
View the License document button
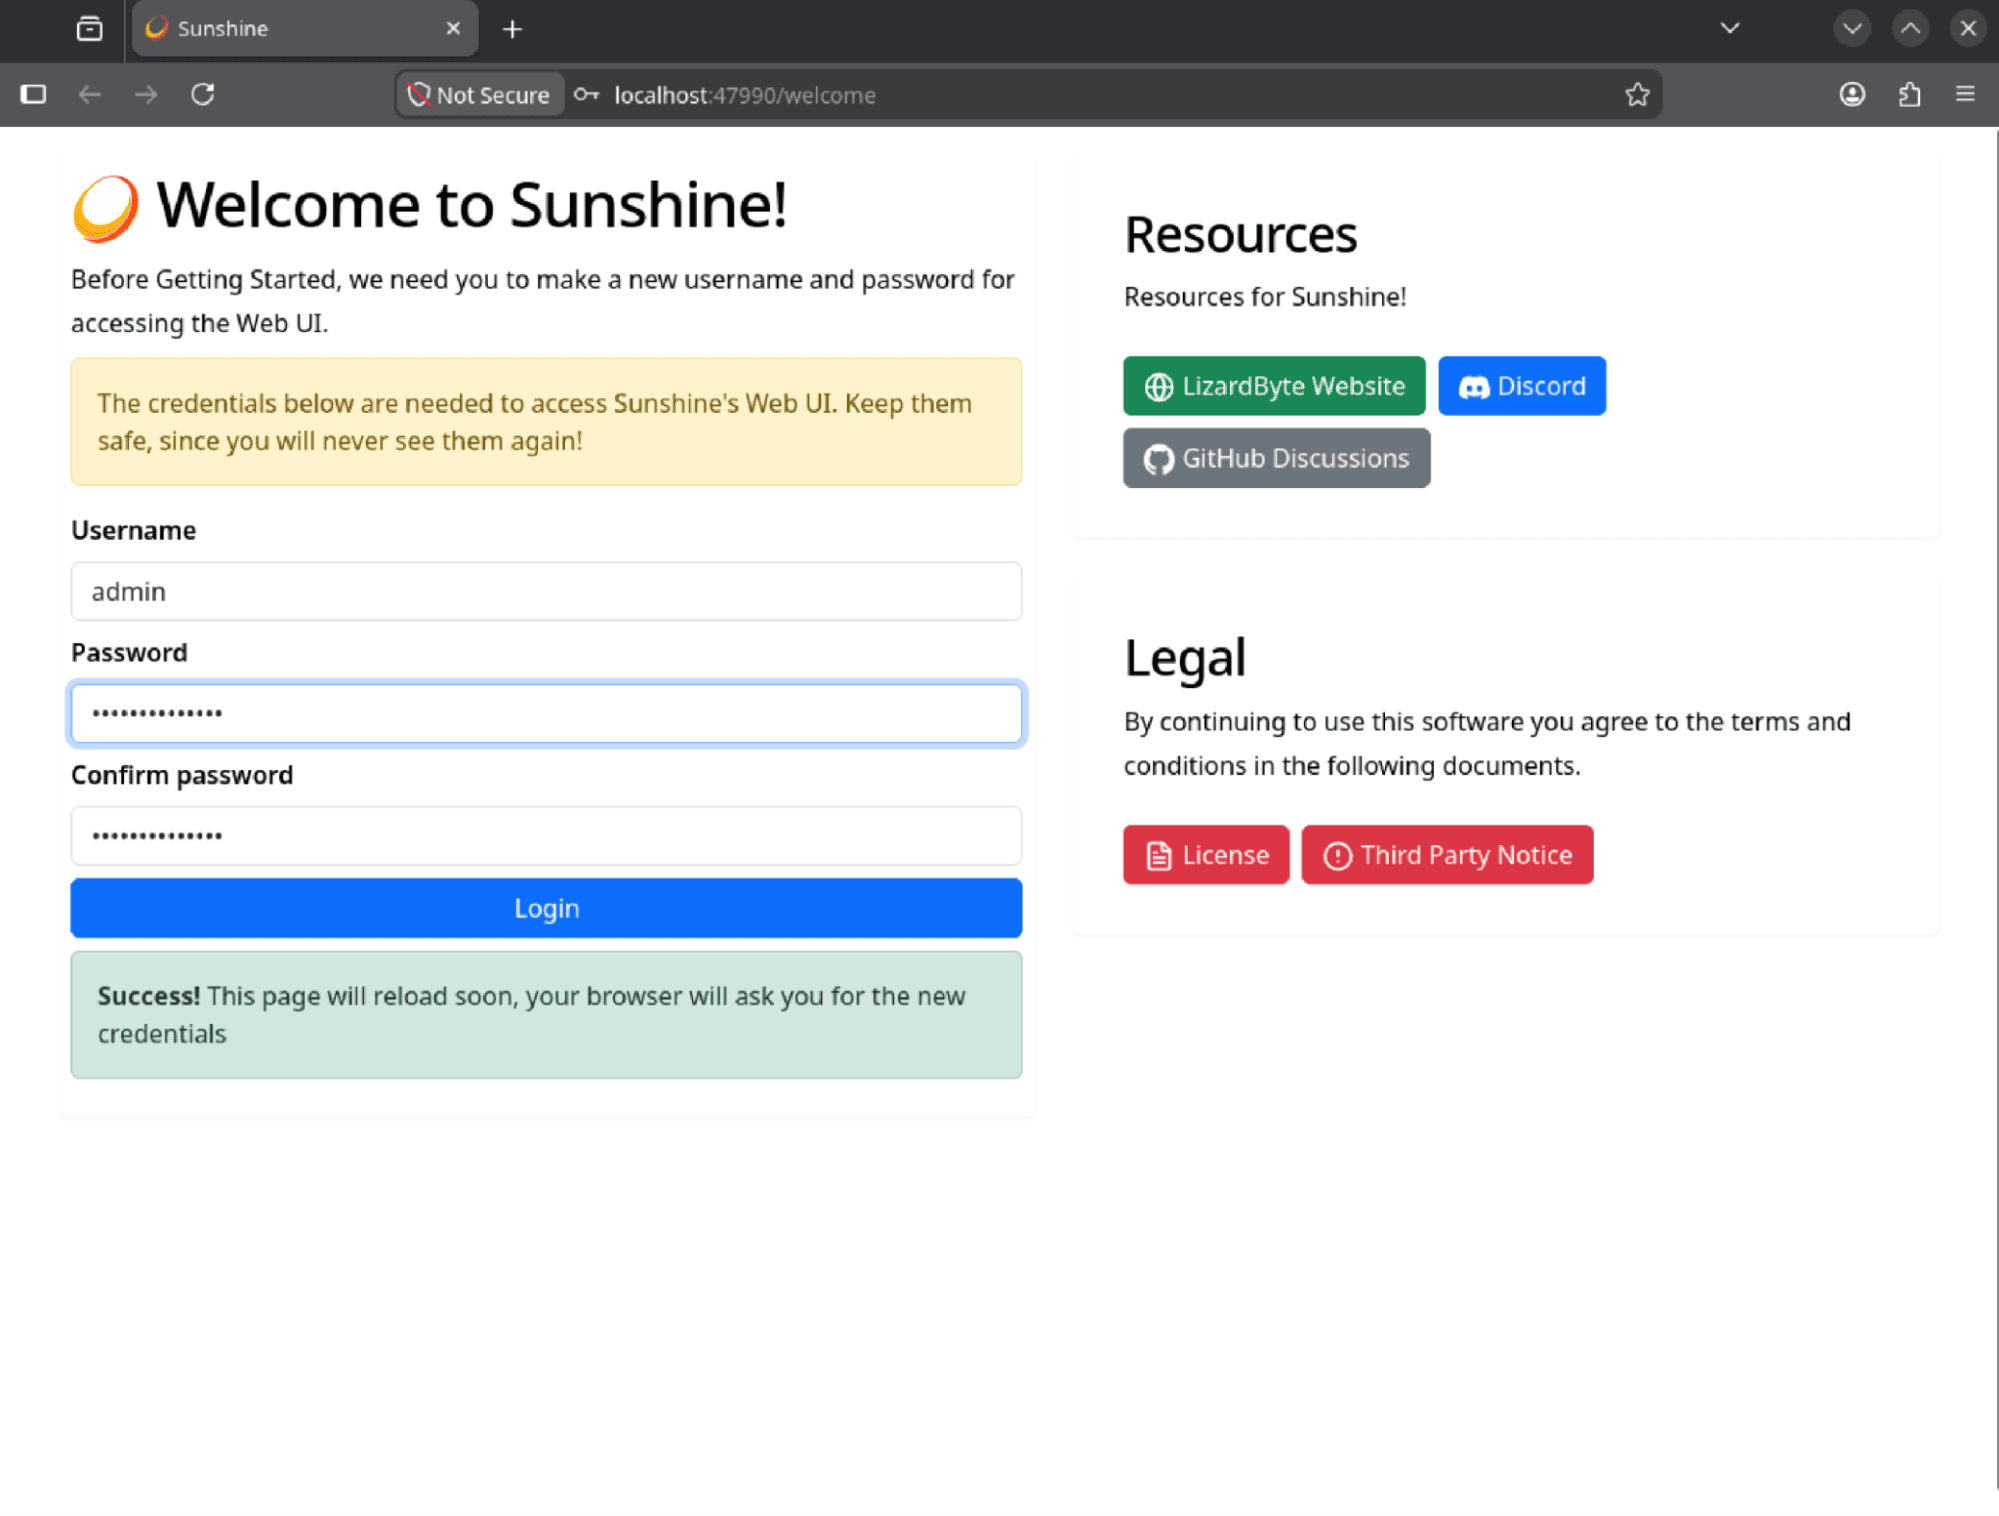tap(1206, 855)
